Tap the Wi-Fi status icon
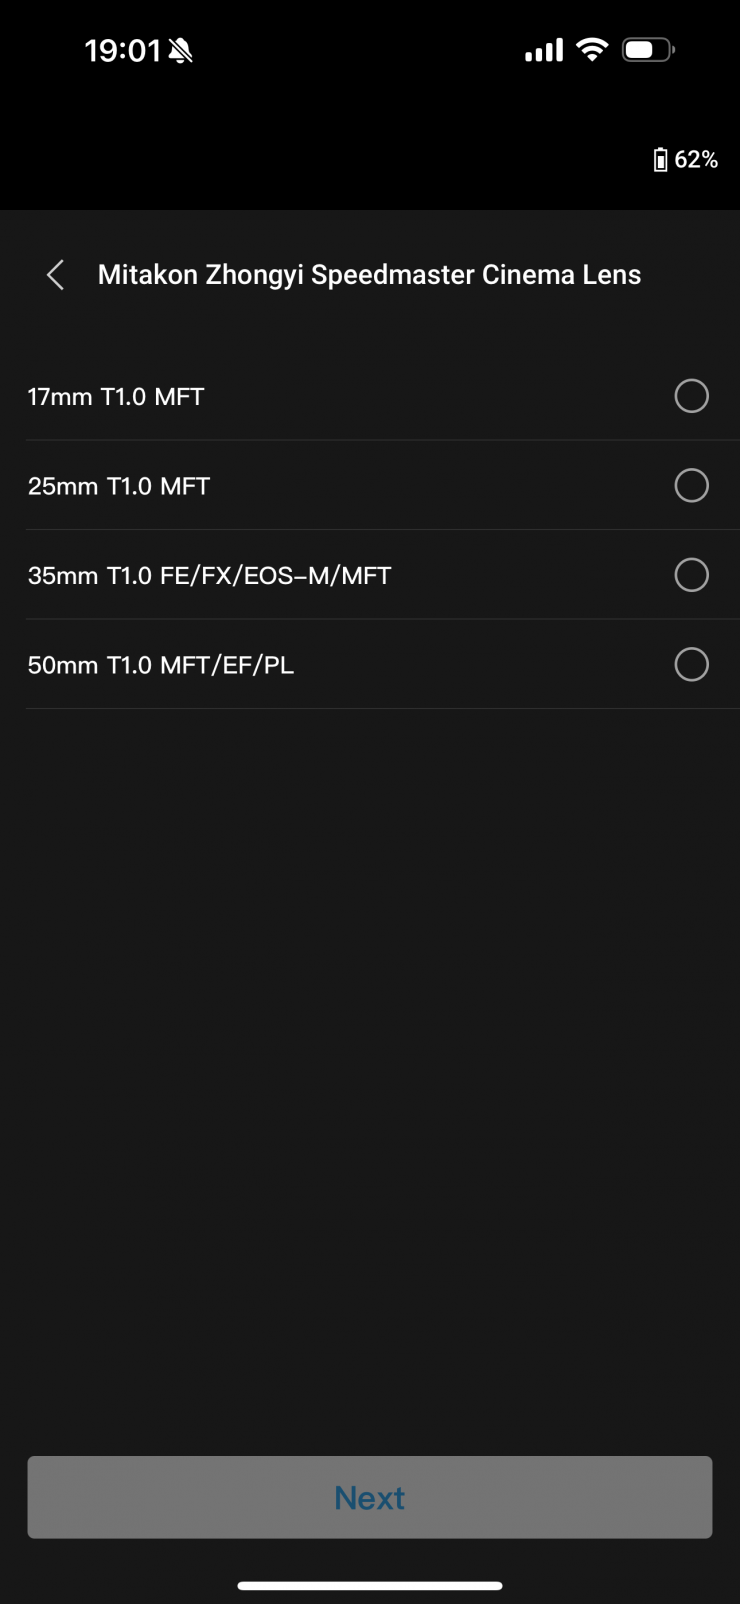The height and width of the screenshot is (1604, 740). (x=593, y=50)
